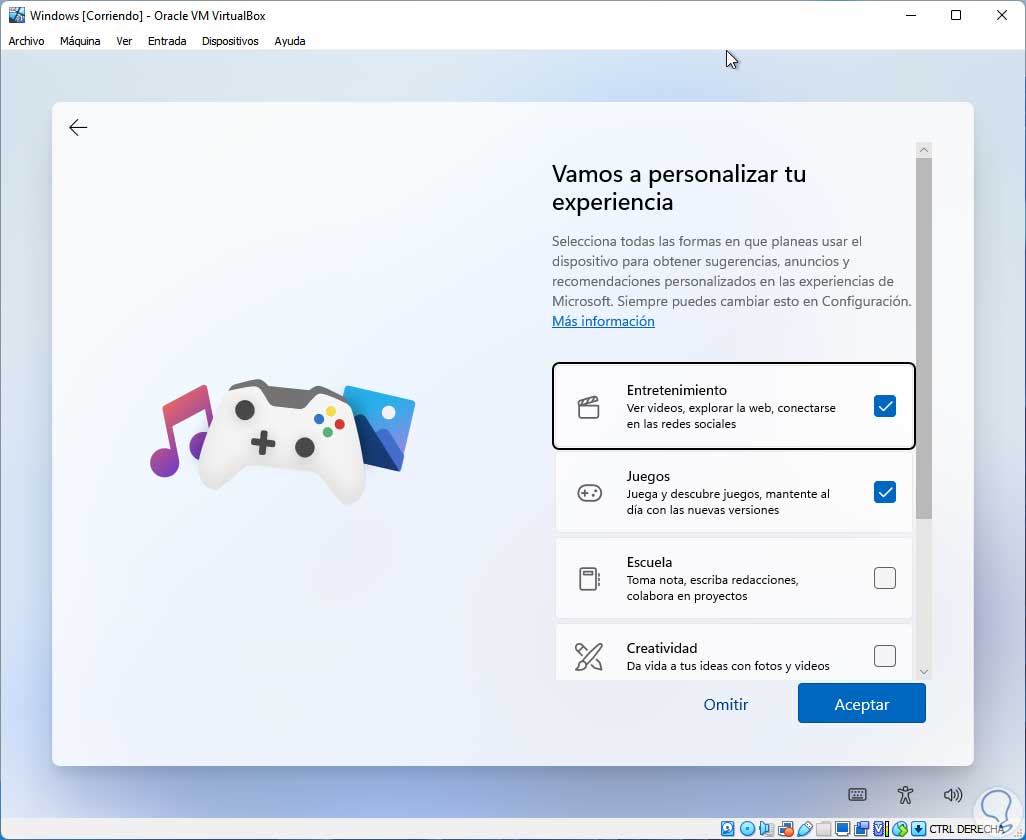Click the Escuela notebook icon
The width and height of the screenshot is (1026, 840).
[x=589, y=578]
